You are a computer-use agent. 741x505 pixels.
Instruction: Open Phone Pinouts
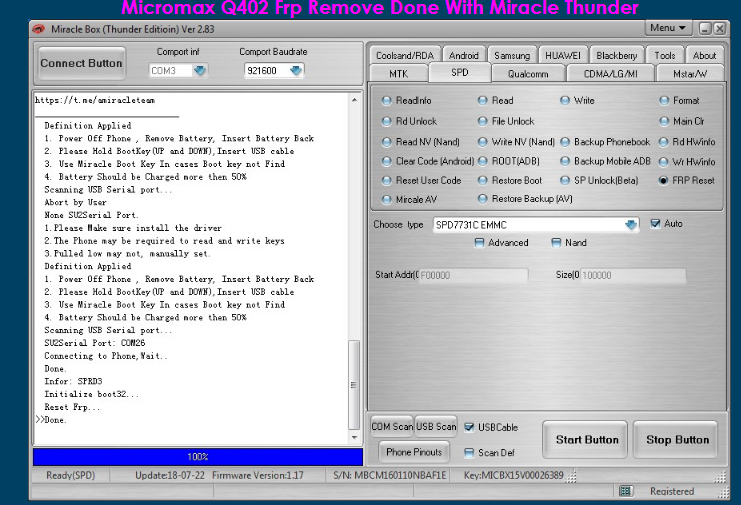[x=414, y=452]
